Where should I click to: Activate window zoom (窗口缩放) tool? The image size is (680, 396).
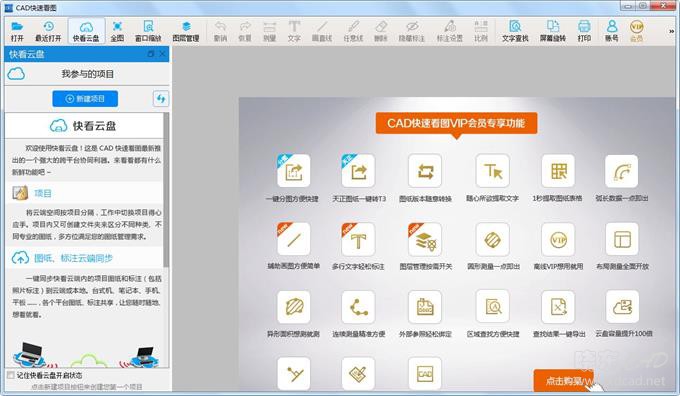(148, 31)
